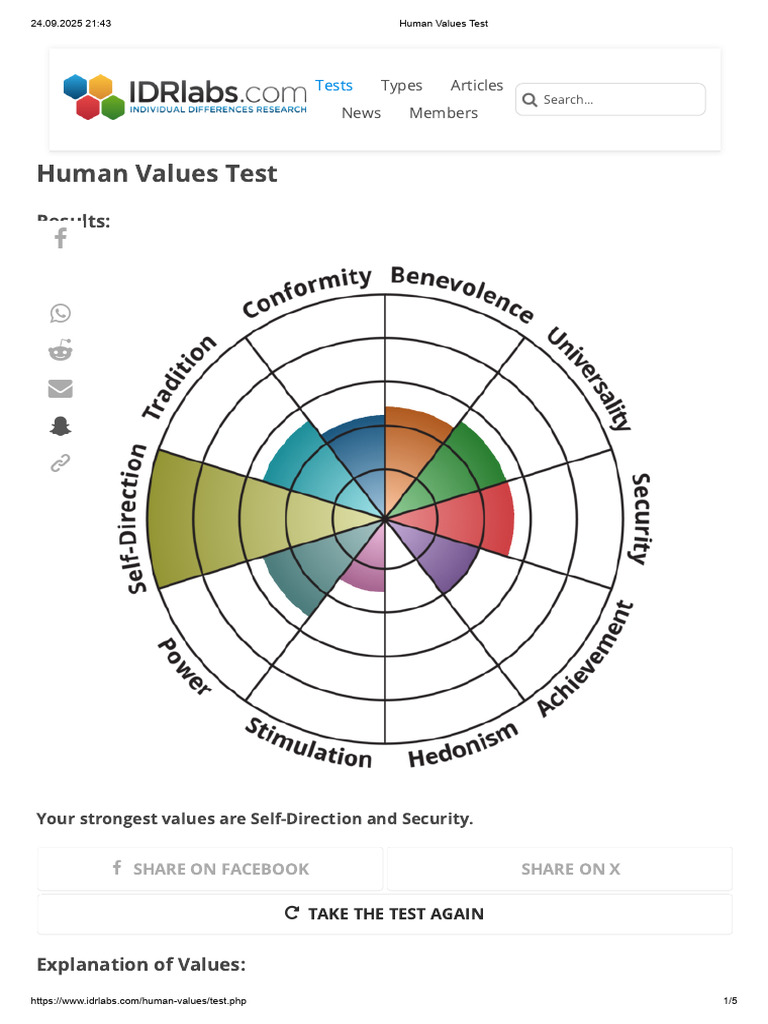Share via the Snapchat ghost icon

(x=61, y=426)
